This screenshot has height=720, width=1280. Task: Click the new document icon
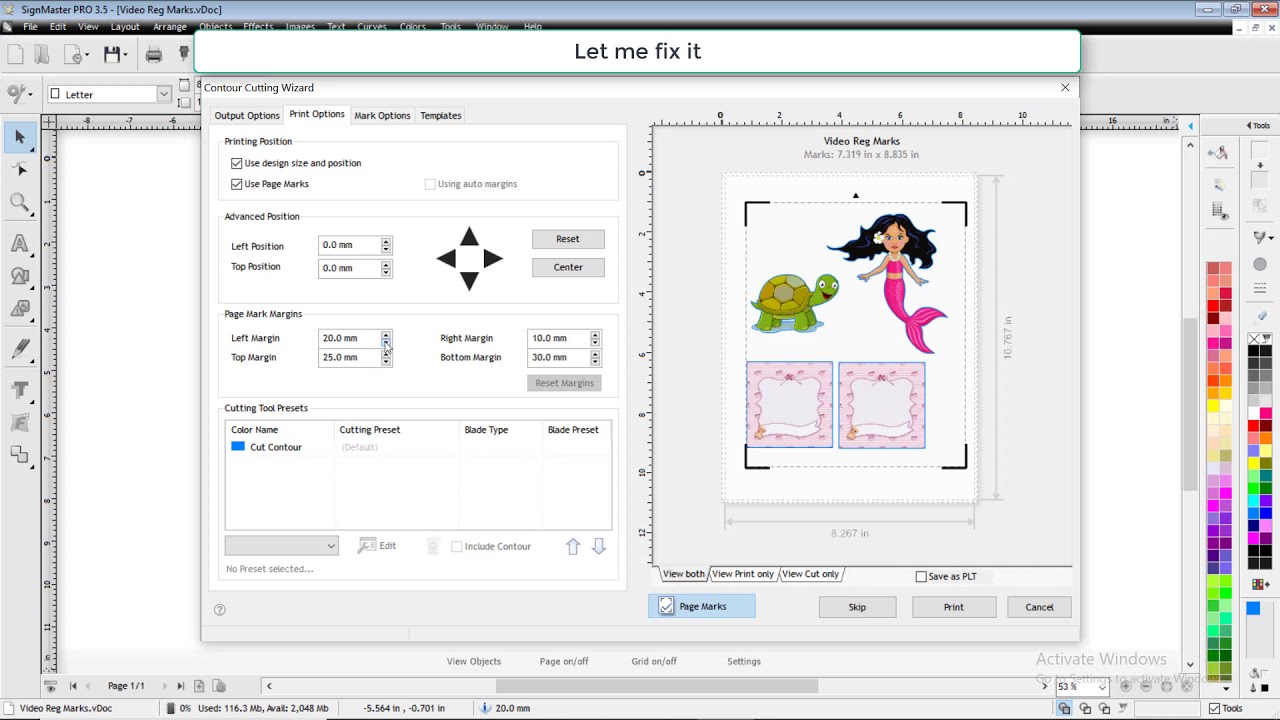click(15, 54)
